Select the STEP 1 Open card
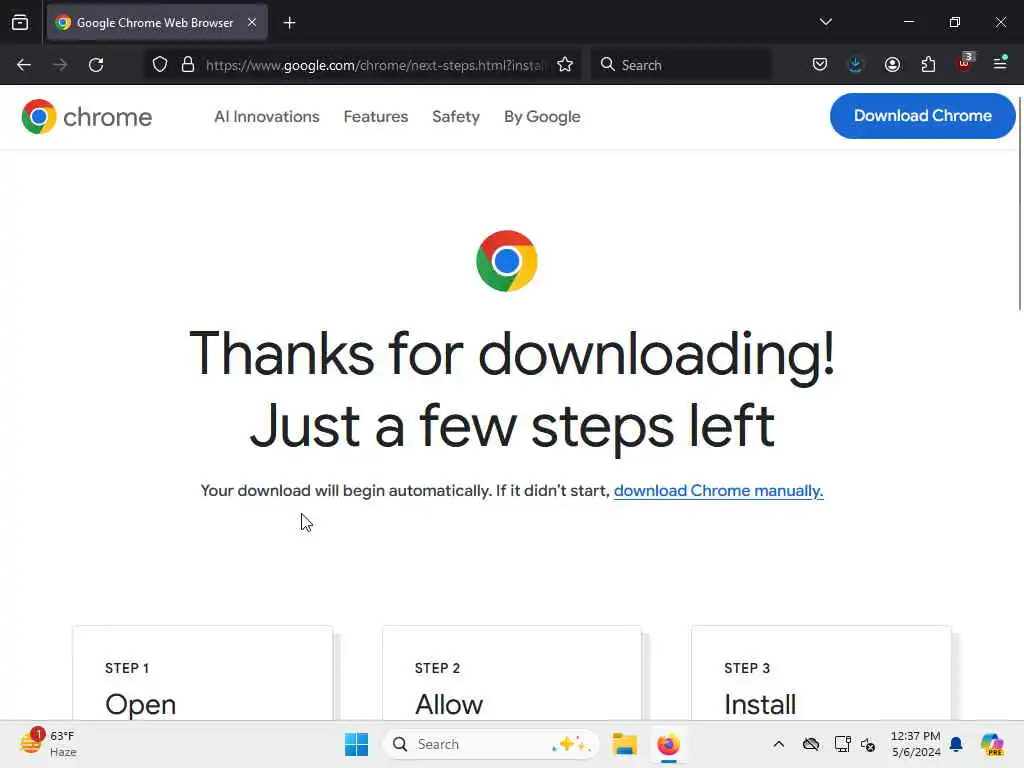The image size is (1024, 768). [202, 674]
